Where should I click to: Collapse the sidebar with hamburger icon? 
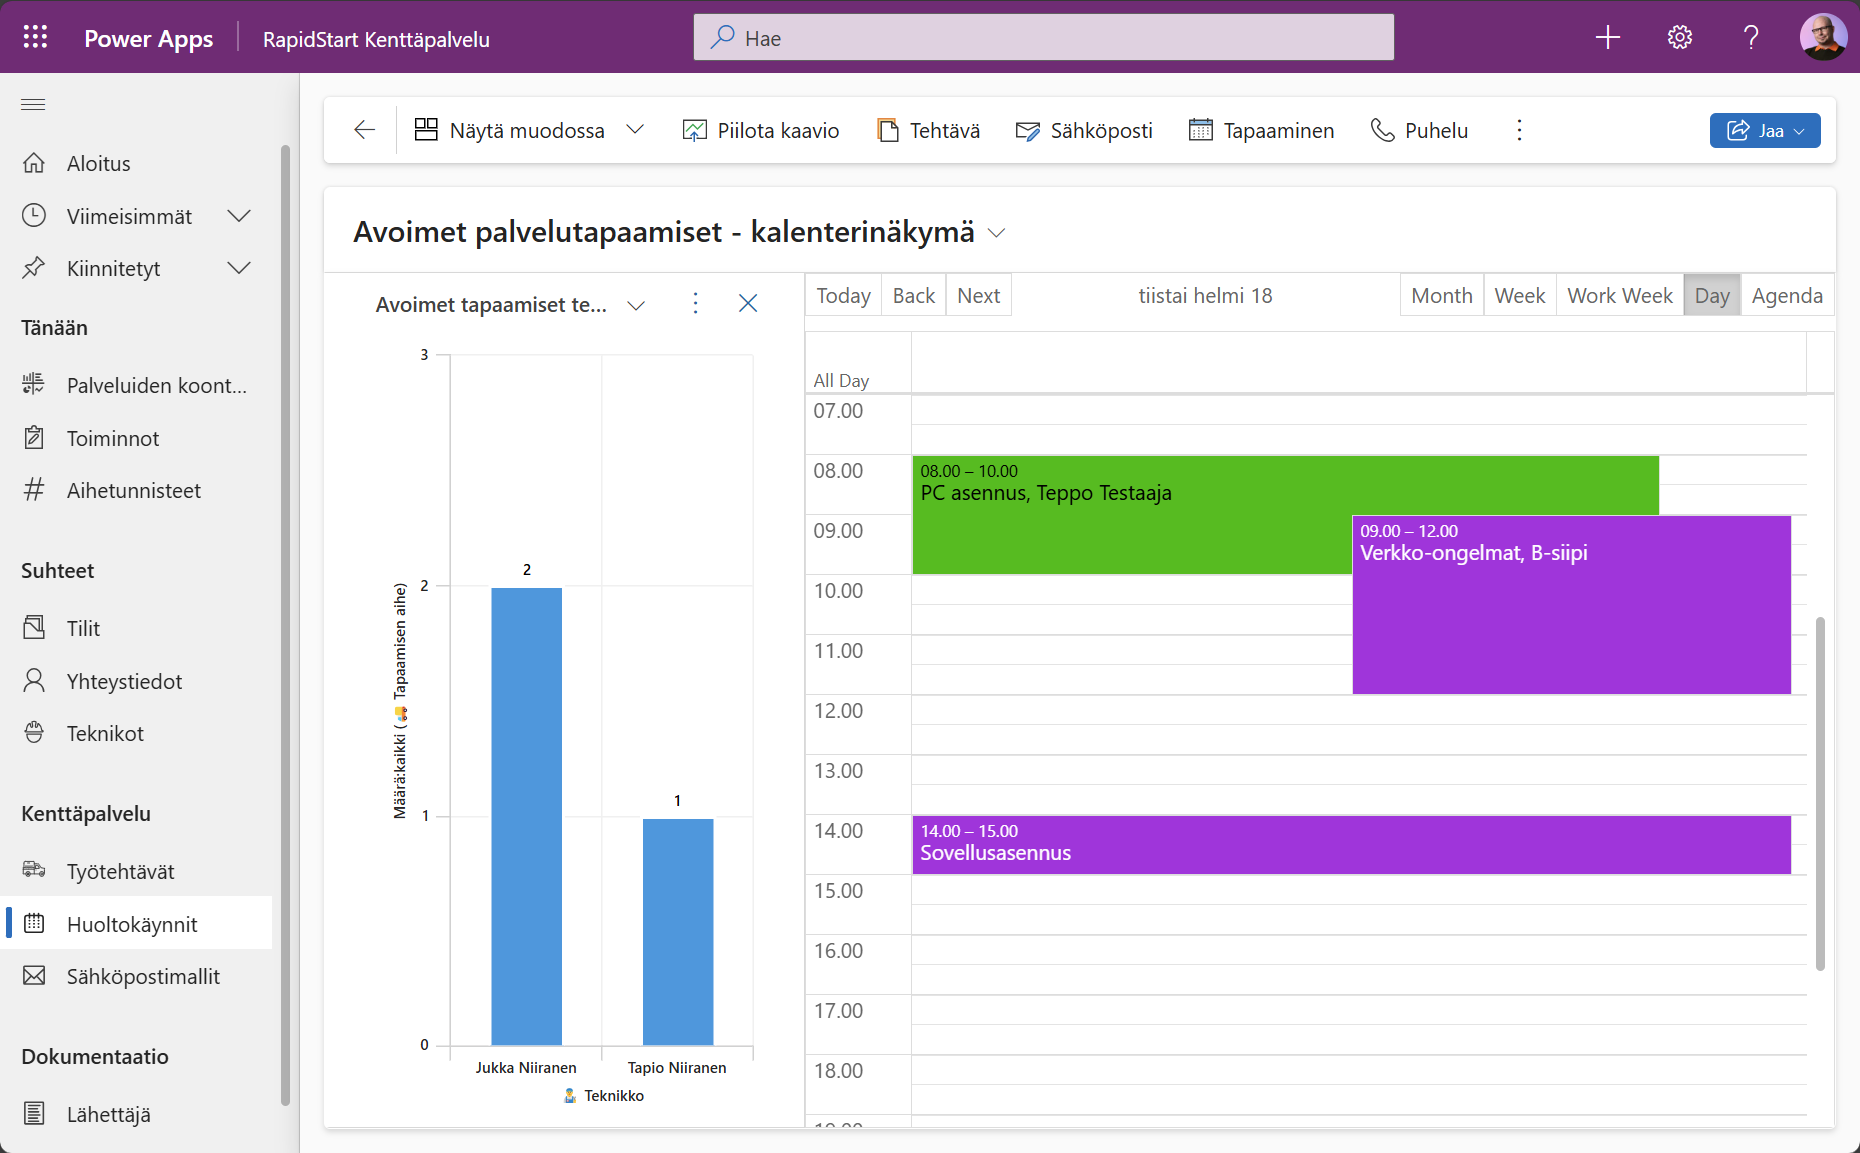pyautogui.click(x=33, y=105)
